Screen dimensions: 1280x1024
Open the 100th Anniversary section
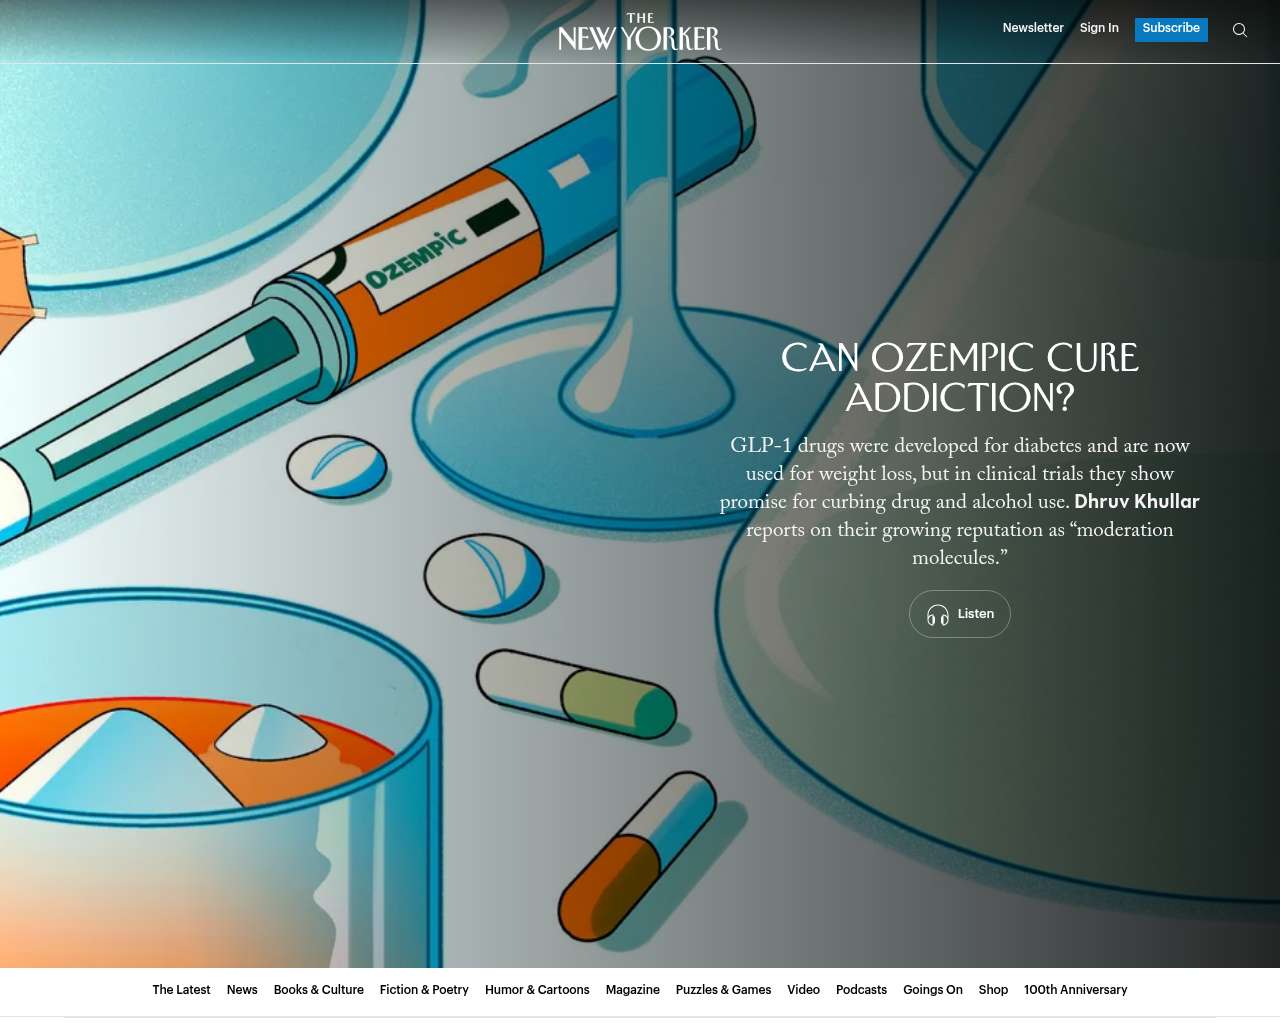point(1075,990)
